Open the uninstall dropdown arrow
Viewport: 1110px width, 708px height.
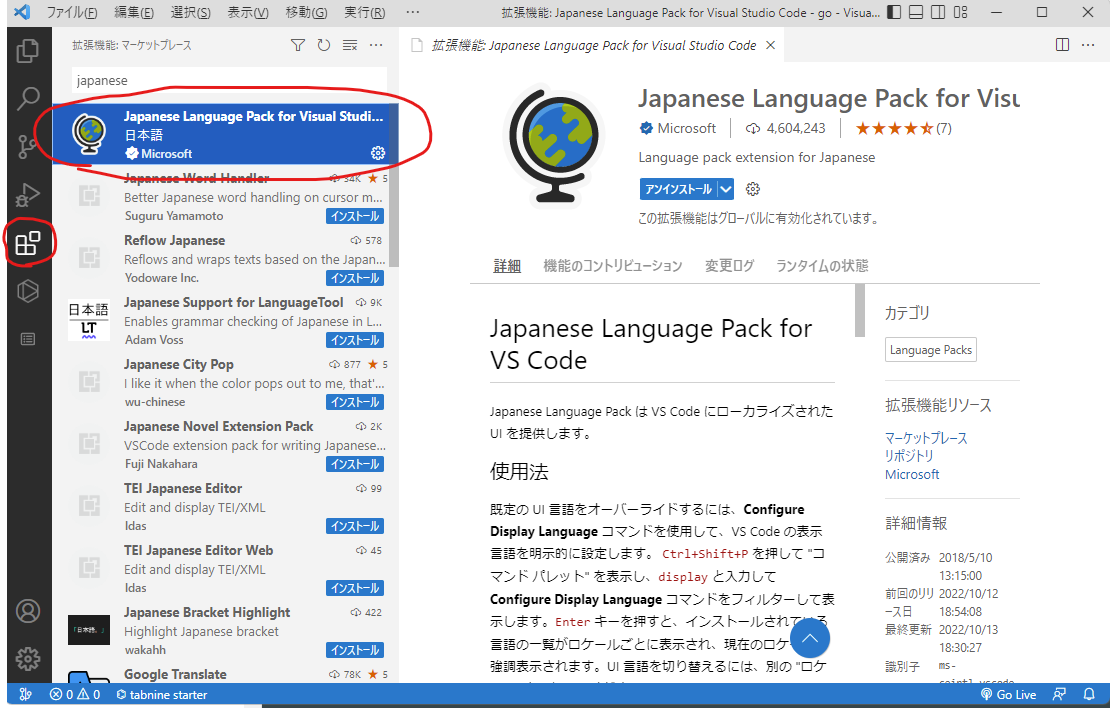click(726, 189)
